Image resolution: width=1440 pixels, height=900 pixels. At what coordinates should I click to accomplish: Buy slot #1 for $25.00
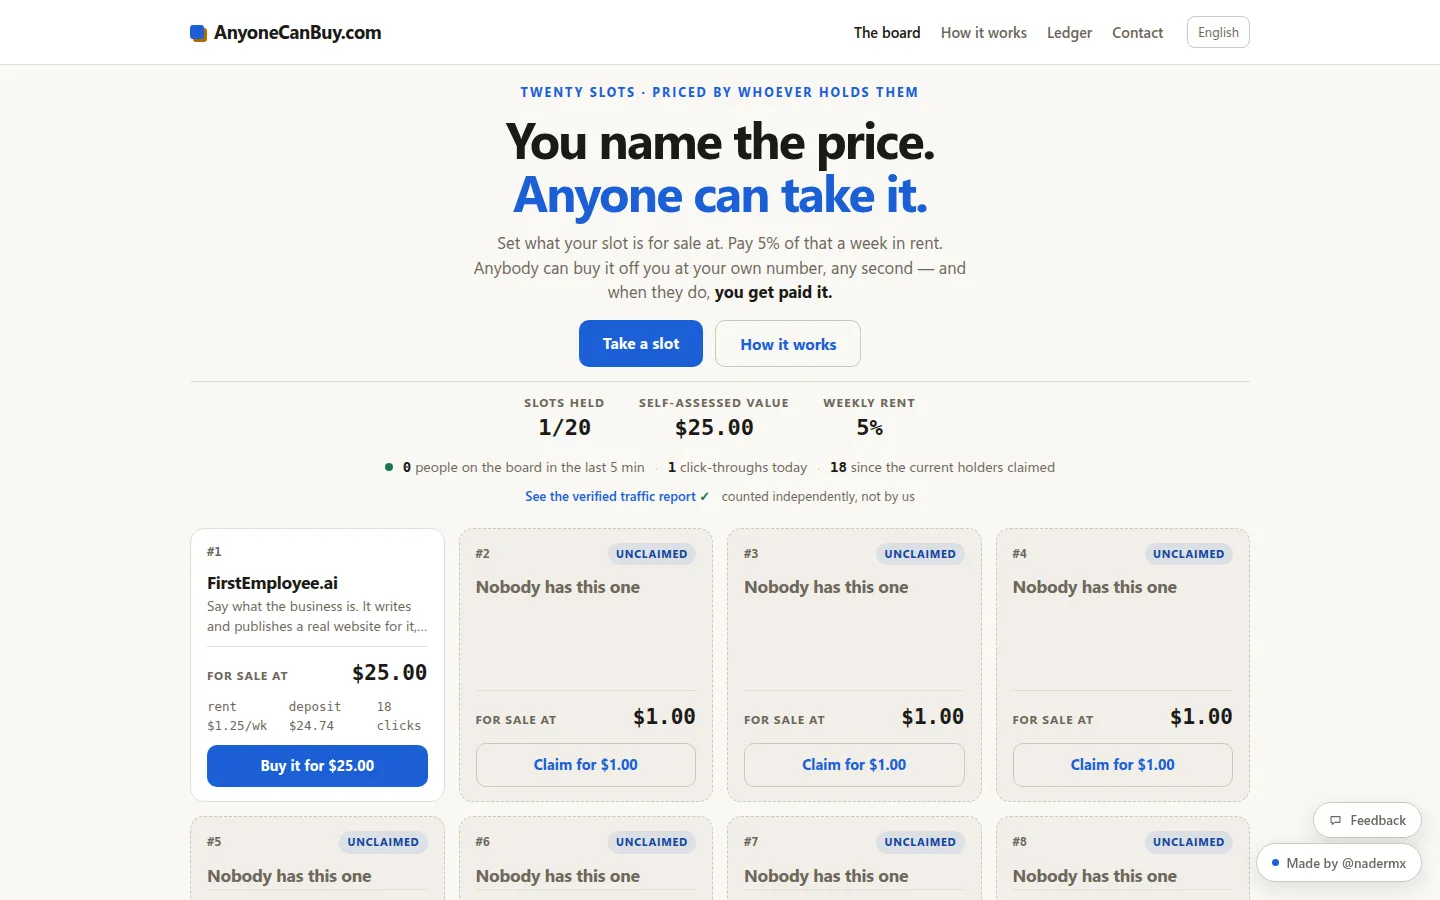point(317,766)
